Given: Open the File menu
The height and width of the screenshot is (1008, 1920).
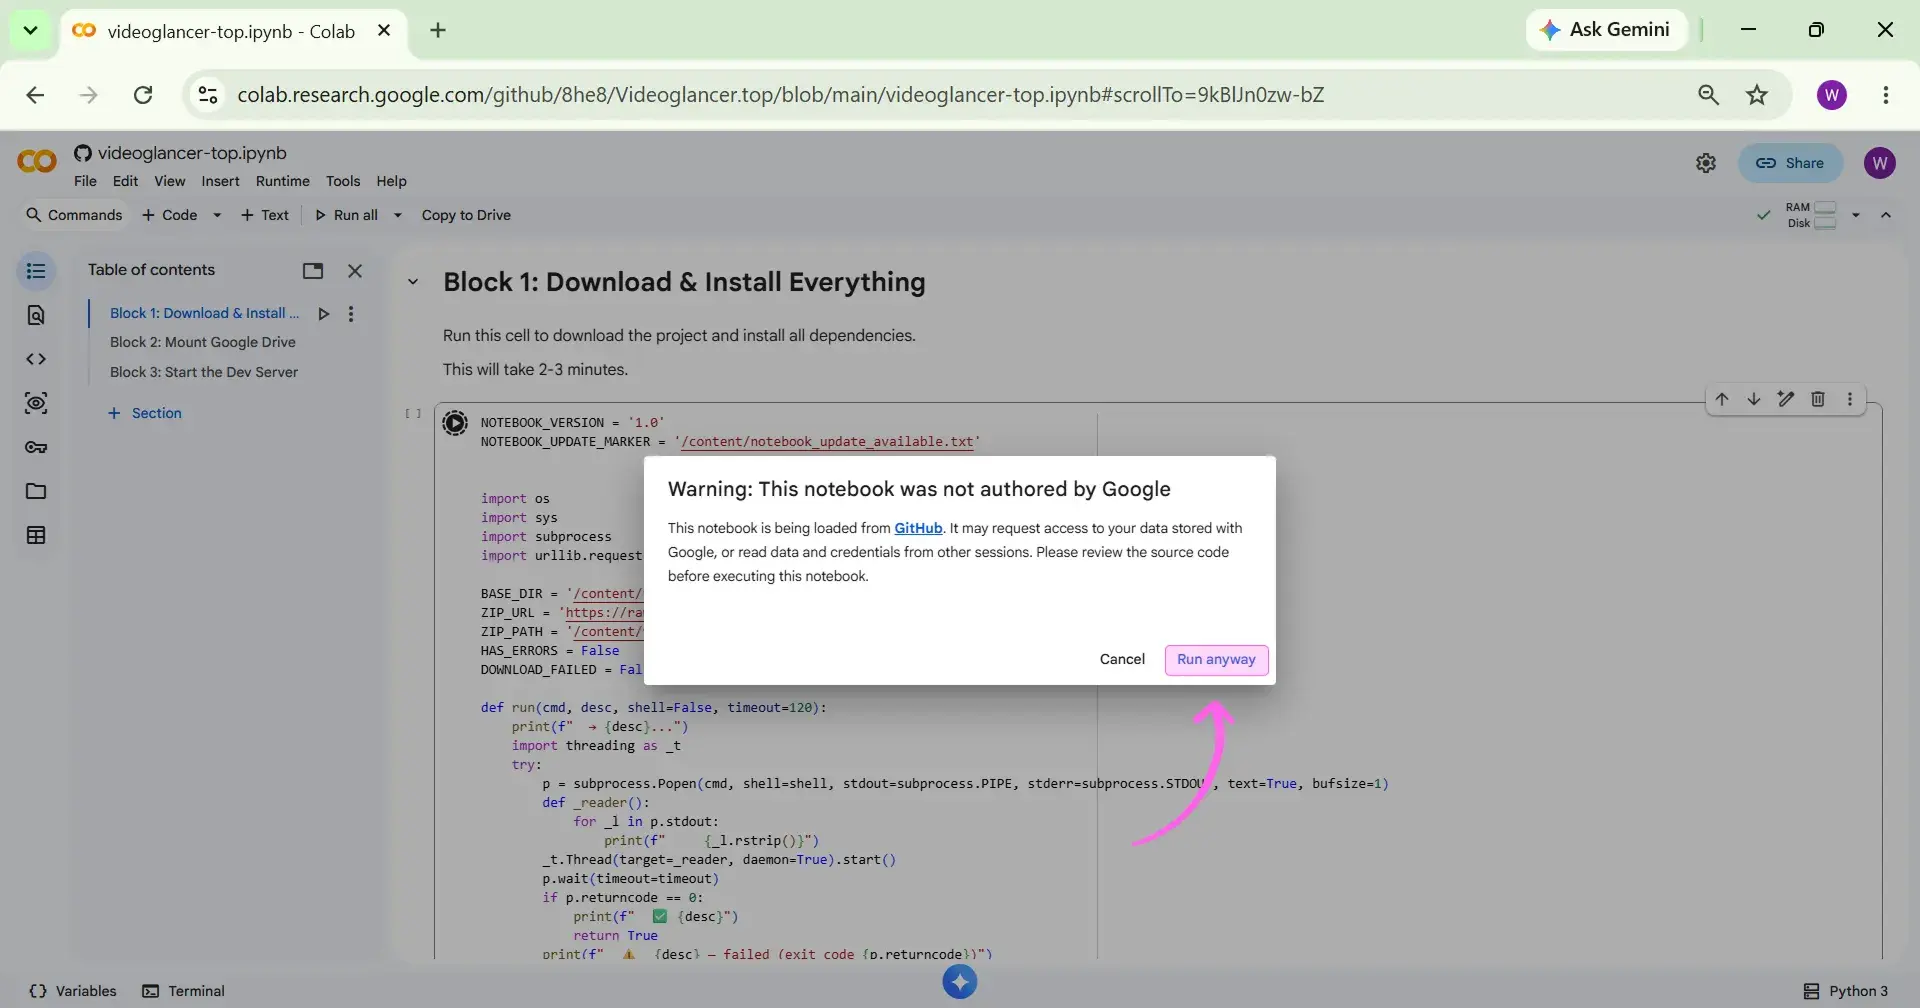Looking at the screenshot, I should coord(85,181).
